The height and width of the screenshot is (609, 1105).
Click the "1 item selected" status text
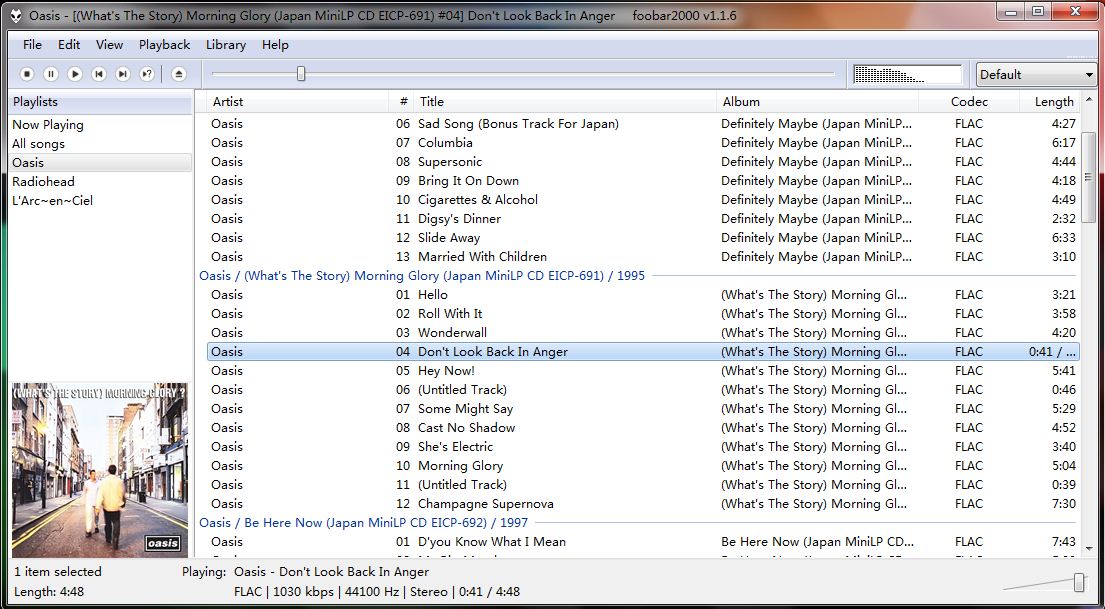coord(58,572)
